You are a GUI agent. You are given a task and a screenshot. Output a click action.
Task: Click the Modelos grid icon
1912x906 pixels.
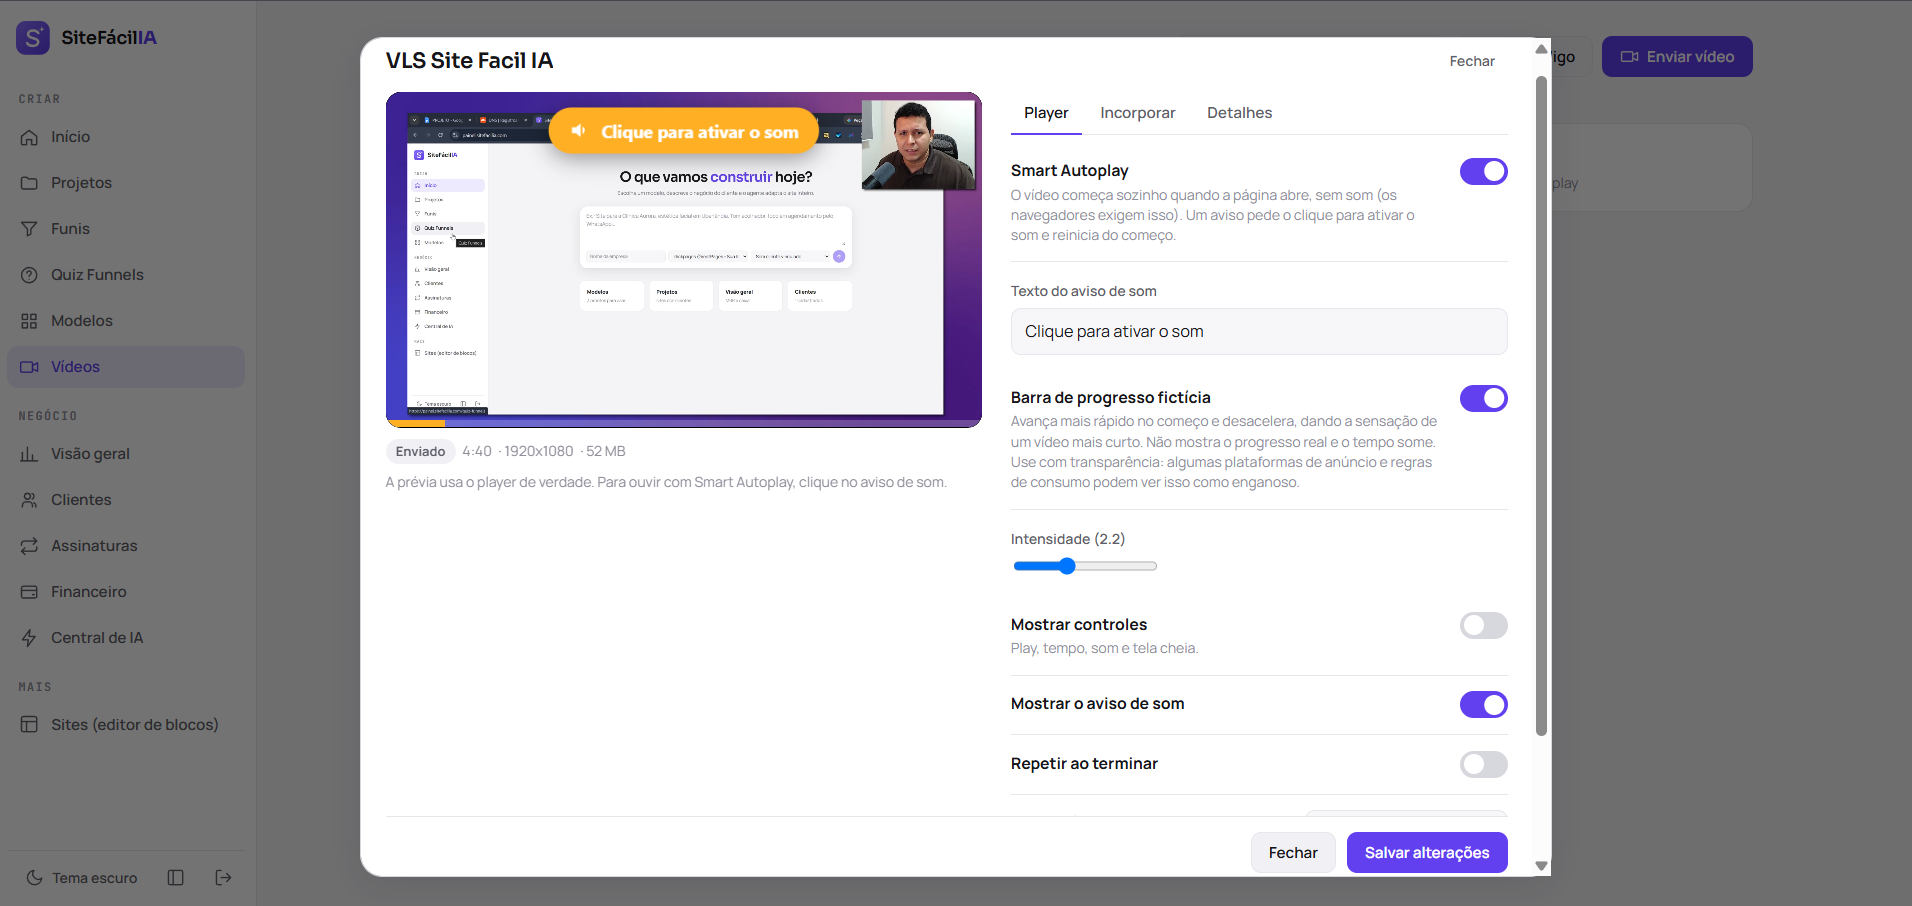[30, 321]
